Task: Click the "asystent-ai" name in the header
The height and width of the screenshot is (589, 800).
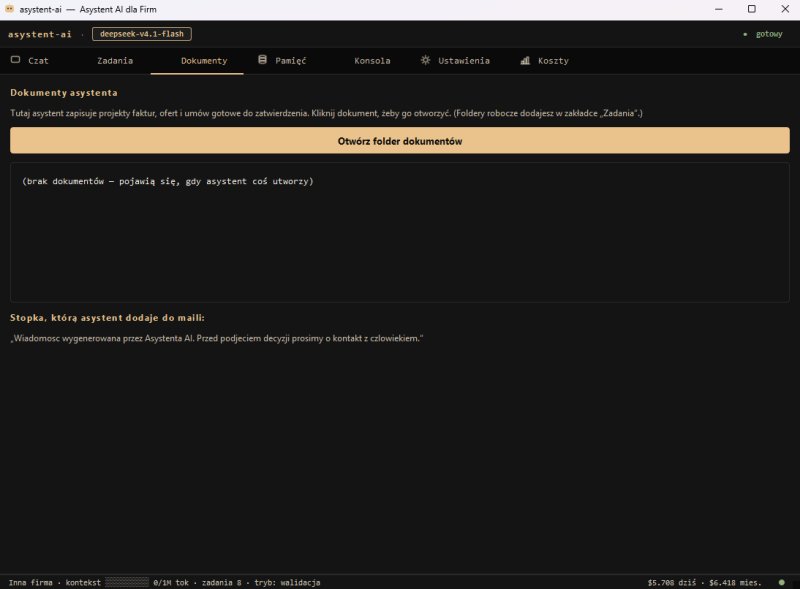Action: tap(40, 34)
